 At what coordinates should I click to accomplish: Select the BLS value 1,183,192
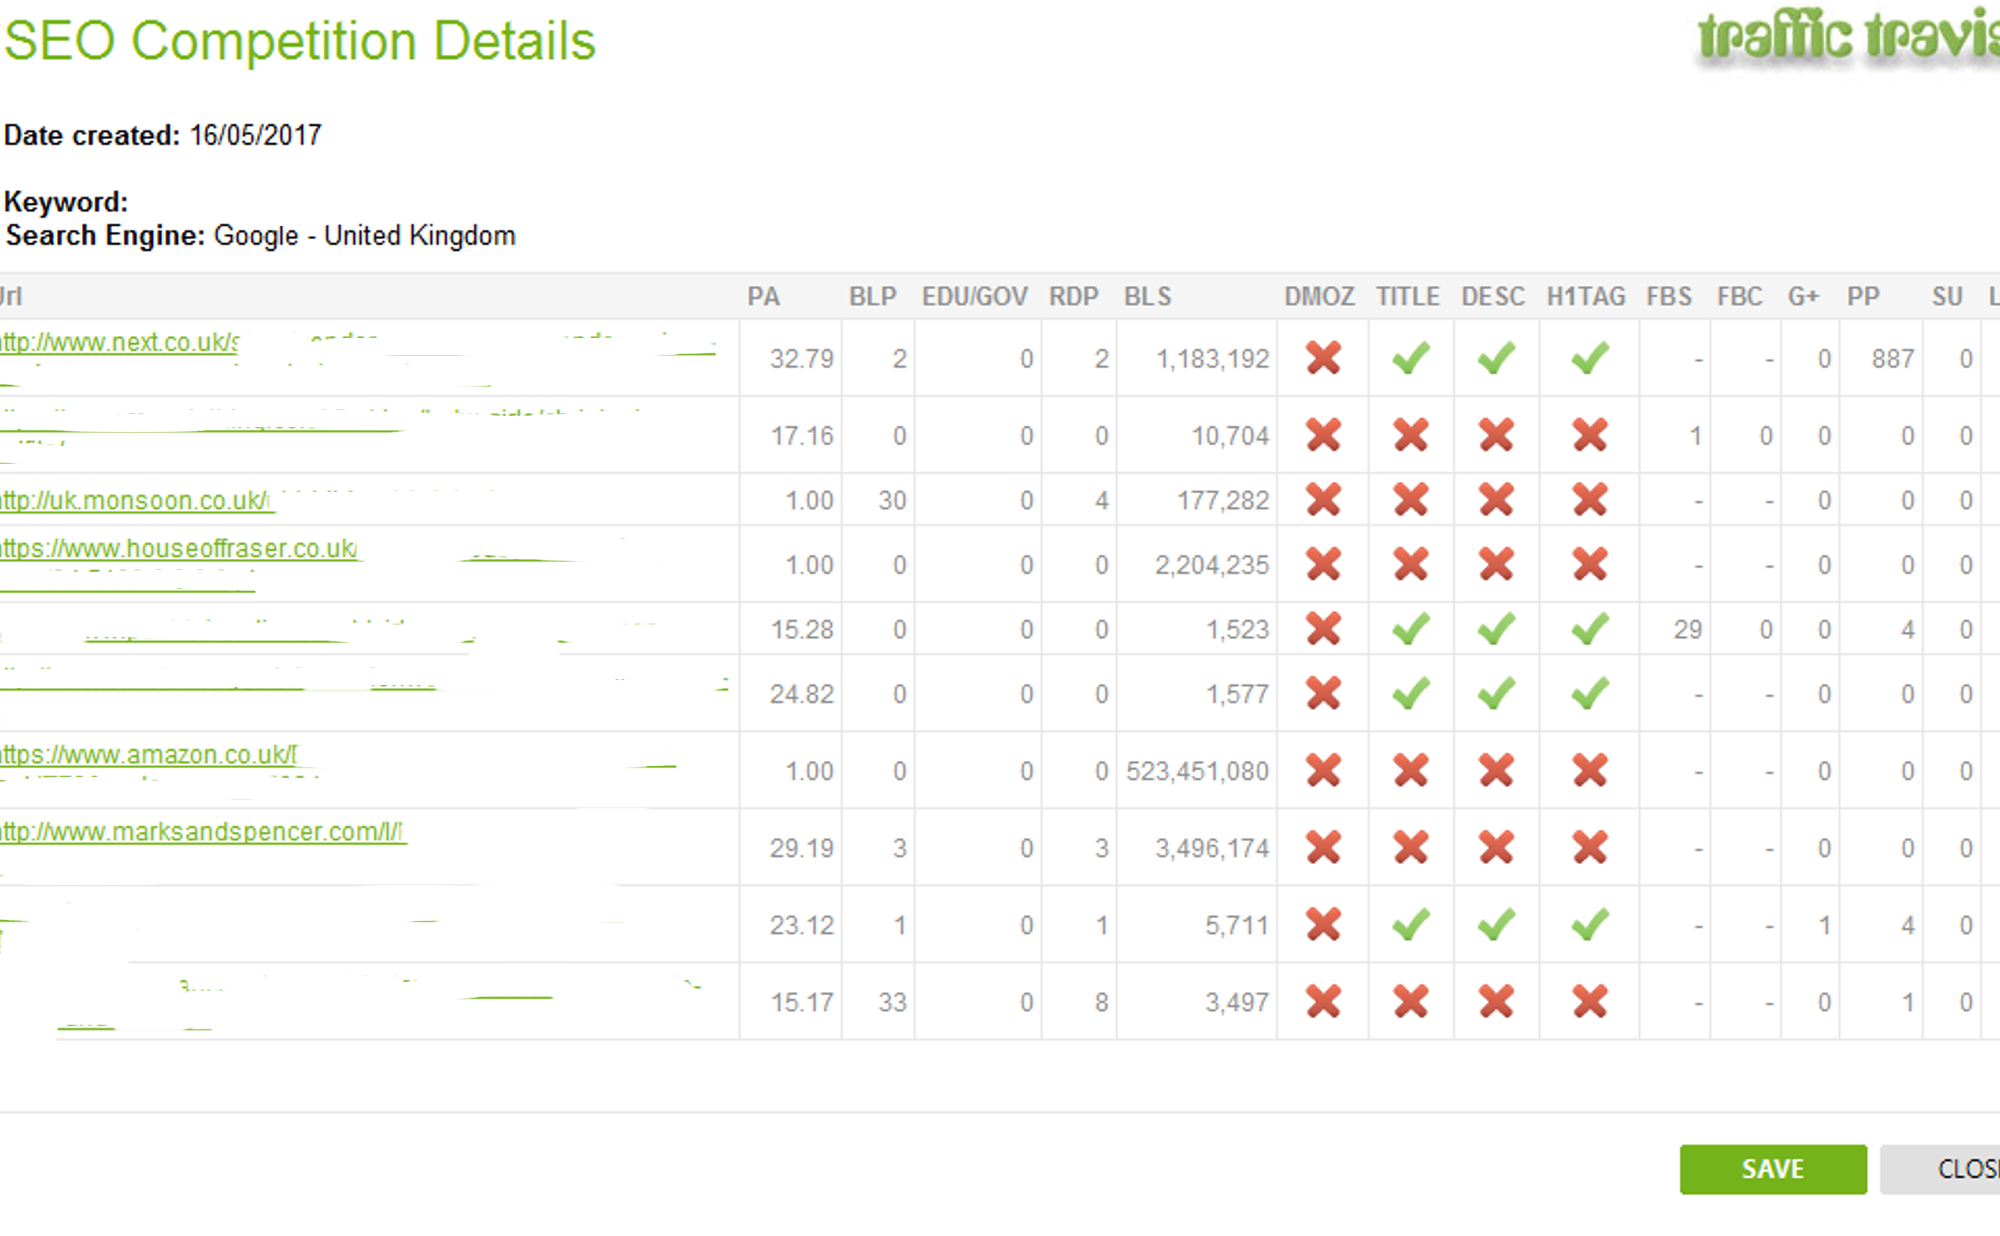[1213, 359]
